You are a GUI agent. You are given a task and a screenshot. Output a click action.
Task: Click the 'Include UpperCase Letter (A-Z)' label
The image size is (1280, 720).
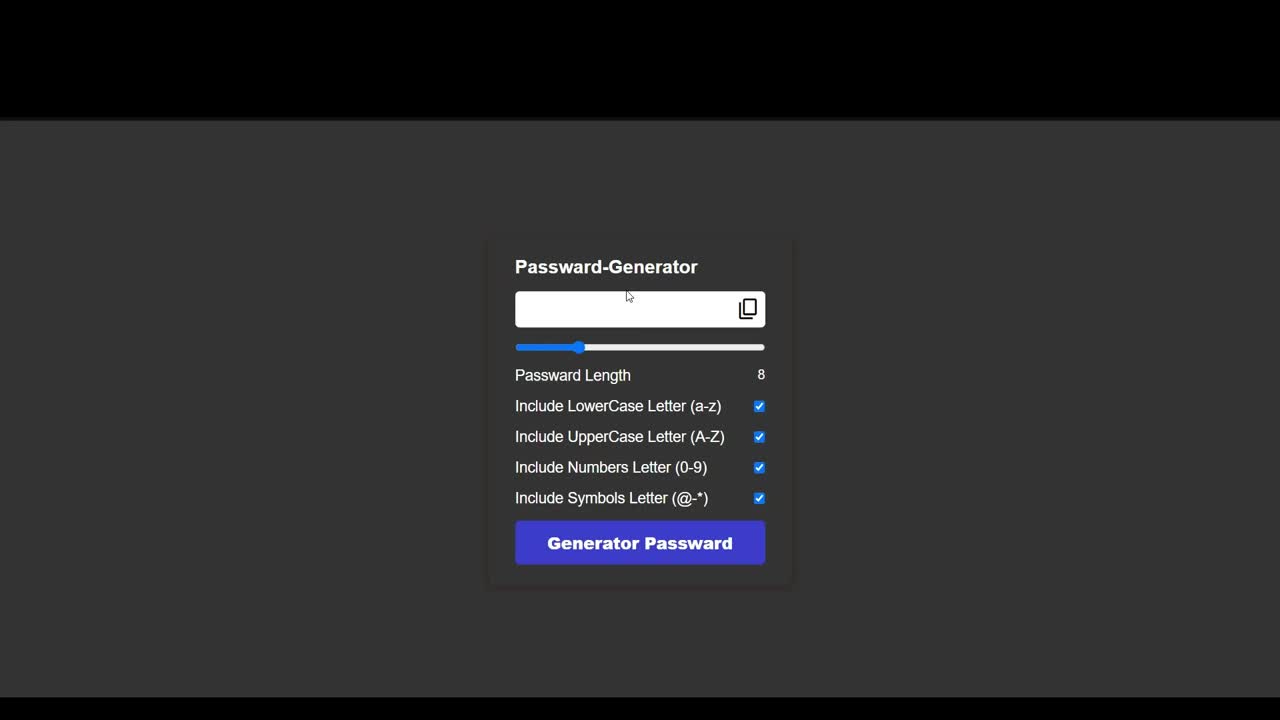620,437
